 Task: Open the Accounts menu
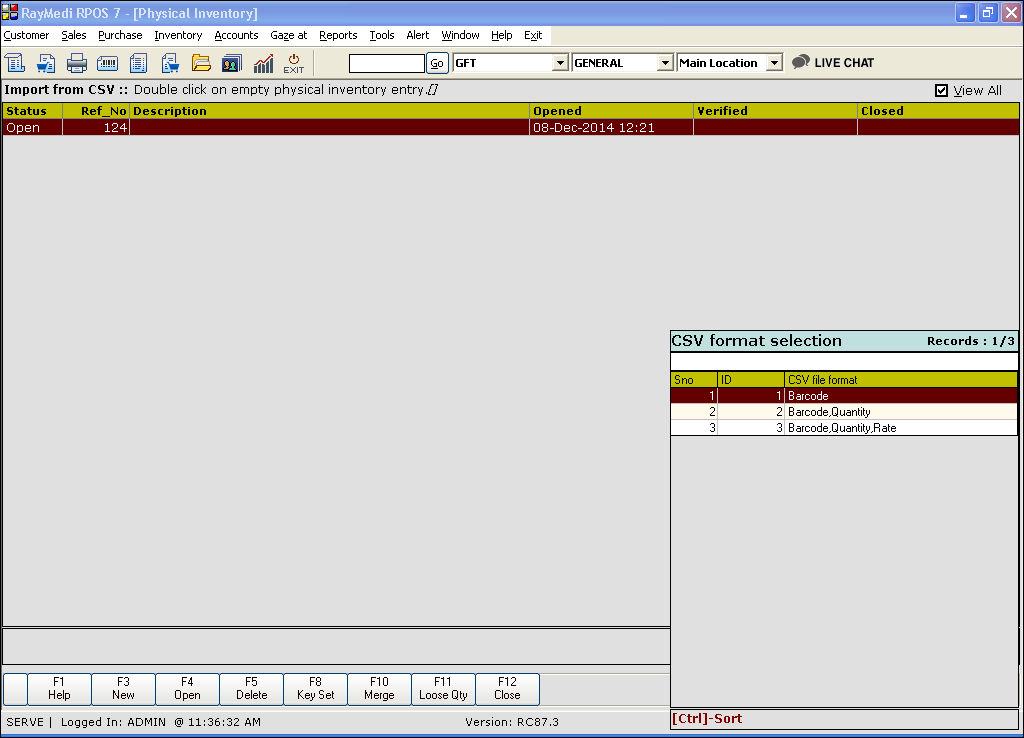(236, 35)
